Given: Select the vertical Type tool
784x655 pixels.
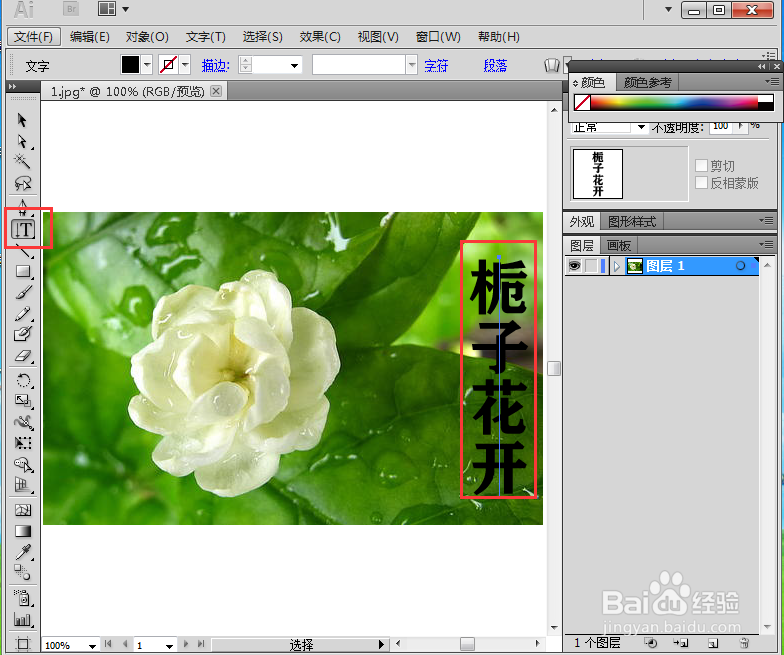Looking at the screenshot, I should click(x=23, y=230).
